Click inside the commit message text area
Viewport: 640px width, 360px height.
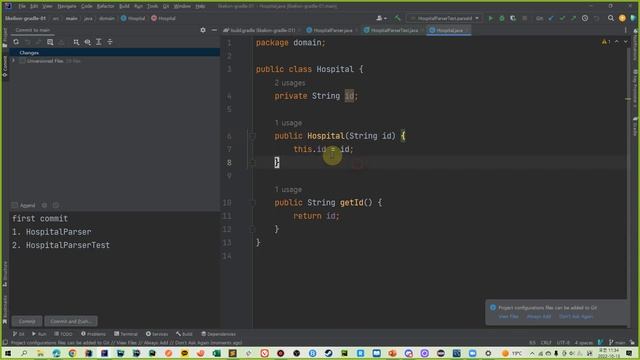(x=115, y=262)
